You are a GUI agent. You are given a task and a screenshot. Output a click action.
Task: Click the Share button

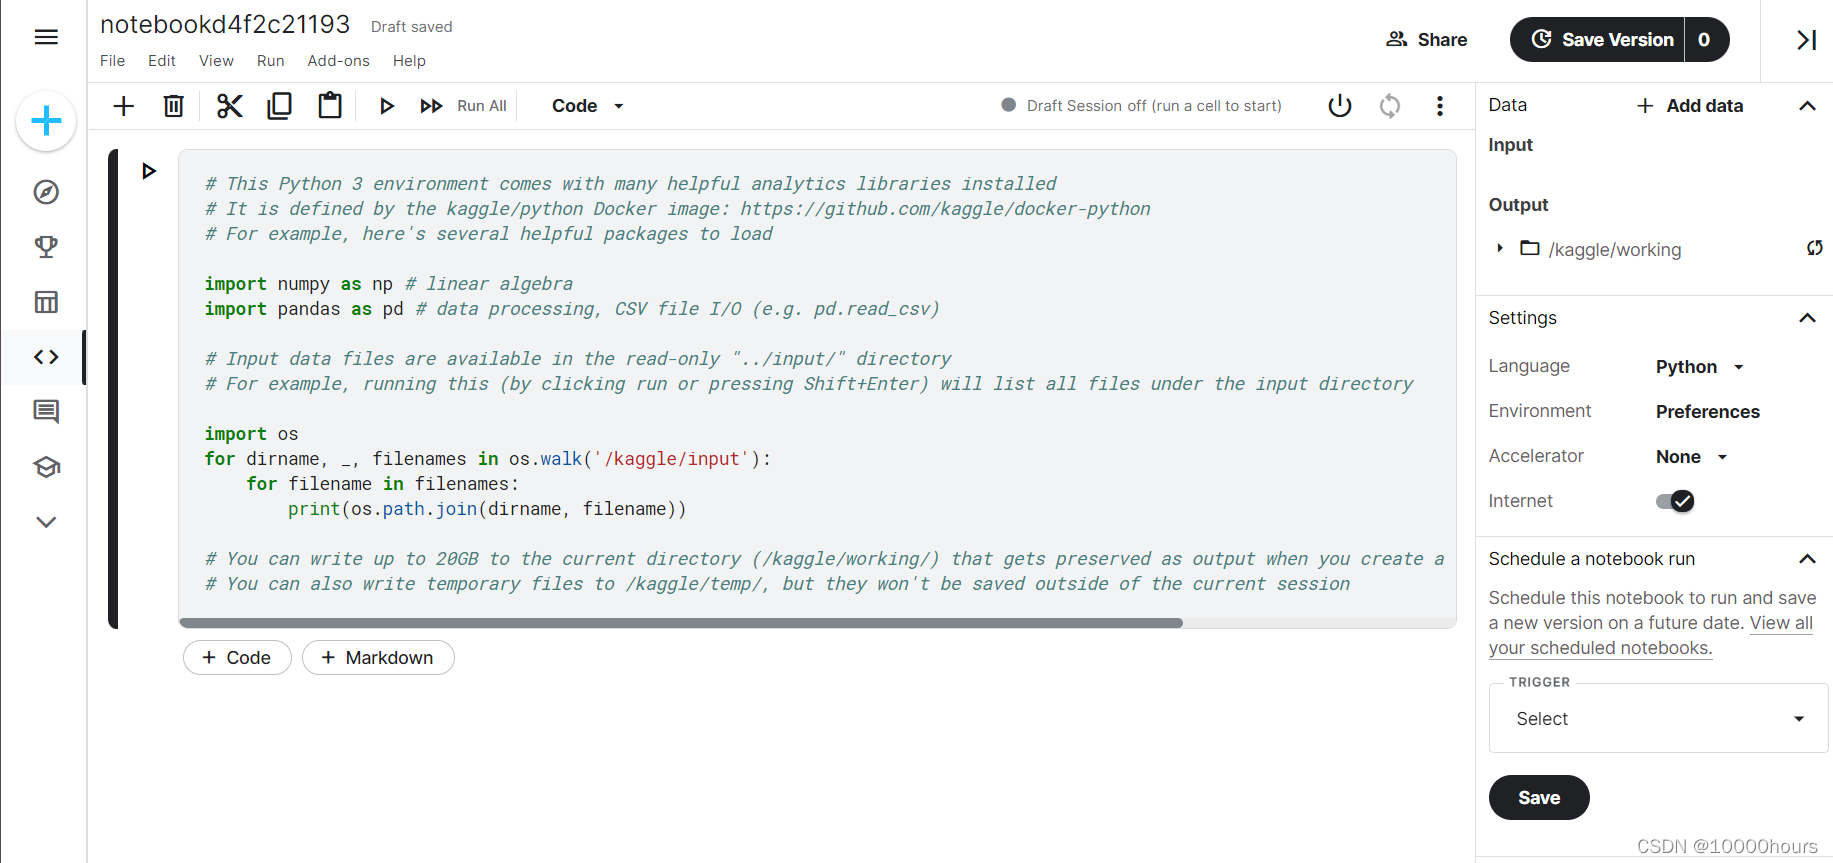(x=1427, y=40)
